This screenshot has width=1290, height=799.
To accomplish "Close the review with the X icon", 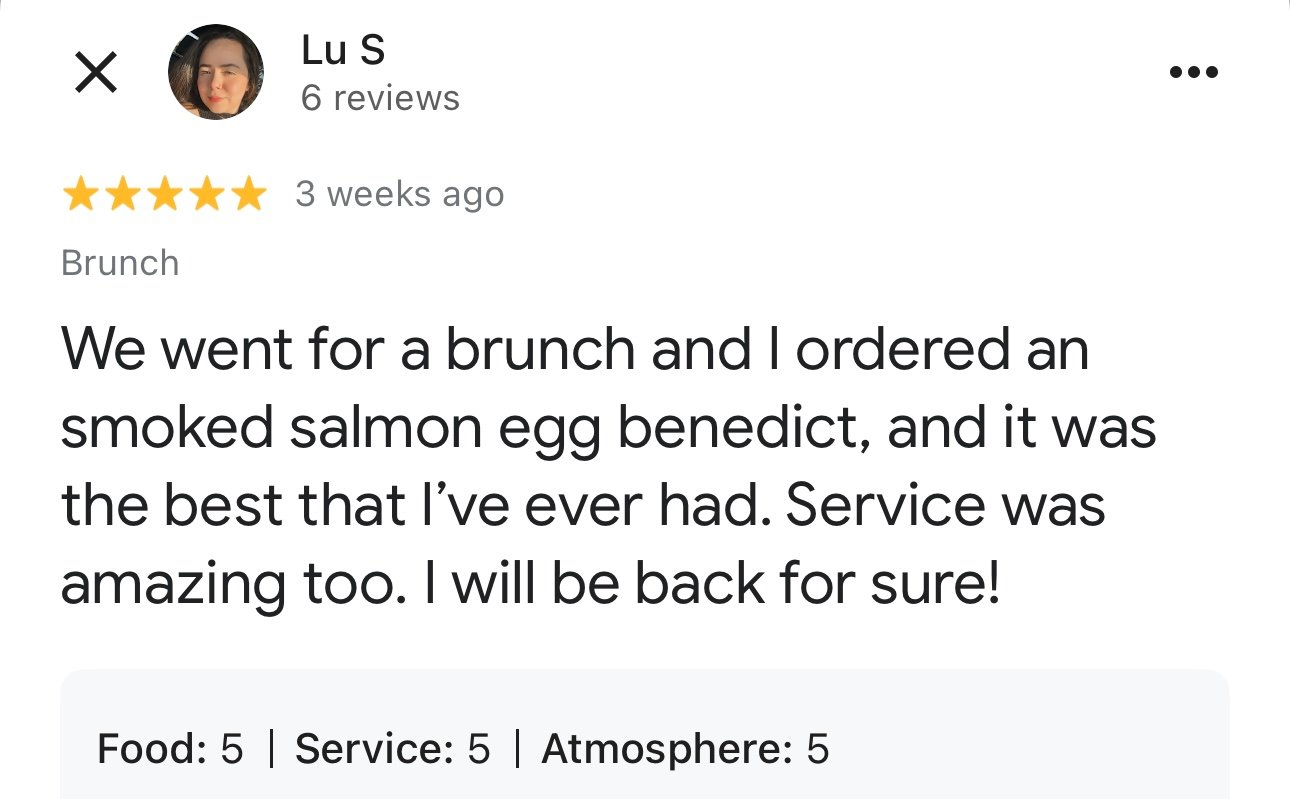I will pyautogui.click(x=95, y=73).
